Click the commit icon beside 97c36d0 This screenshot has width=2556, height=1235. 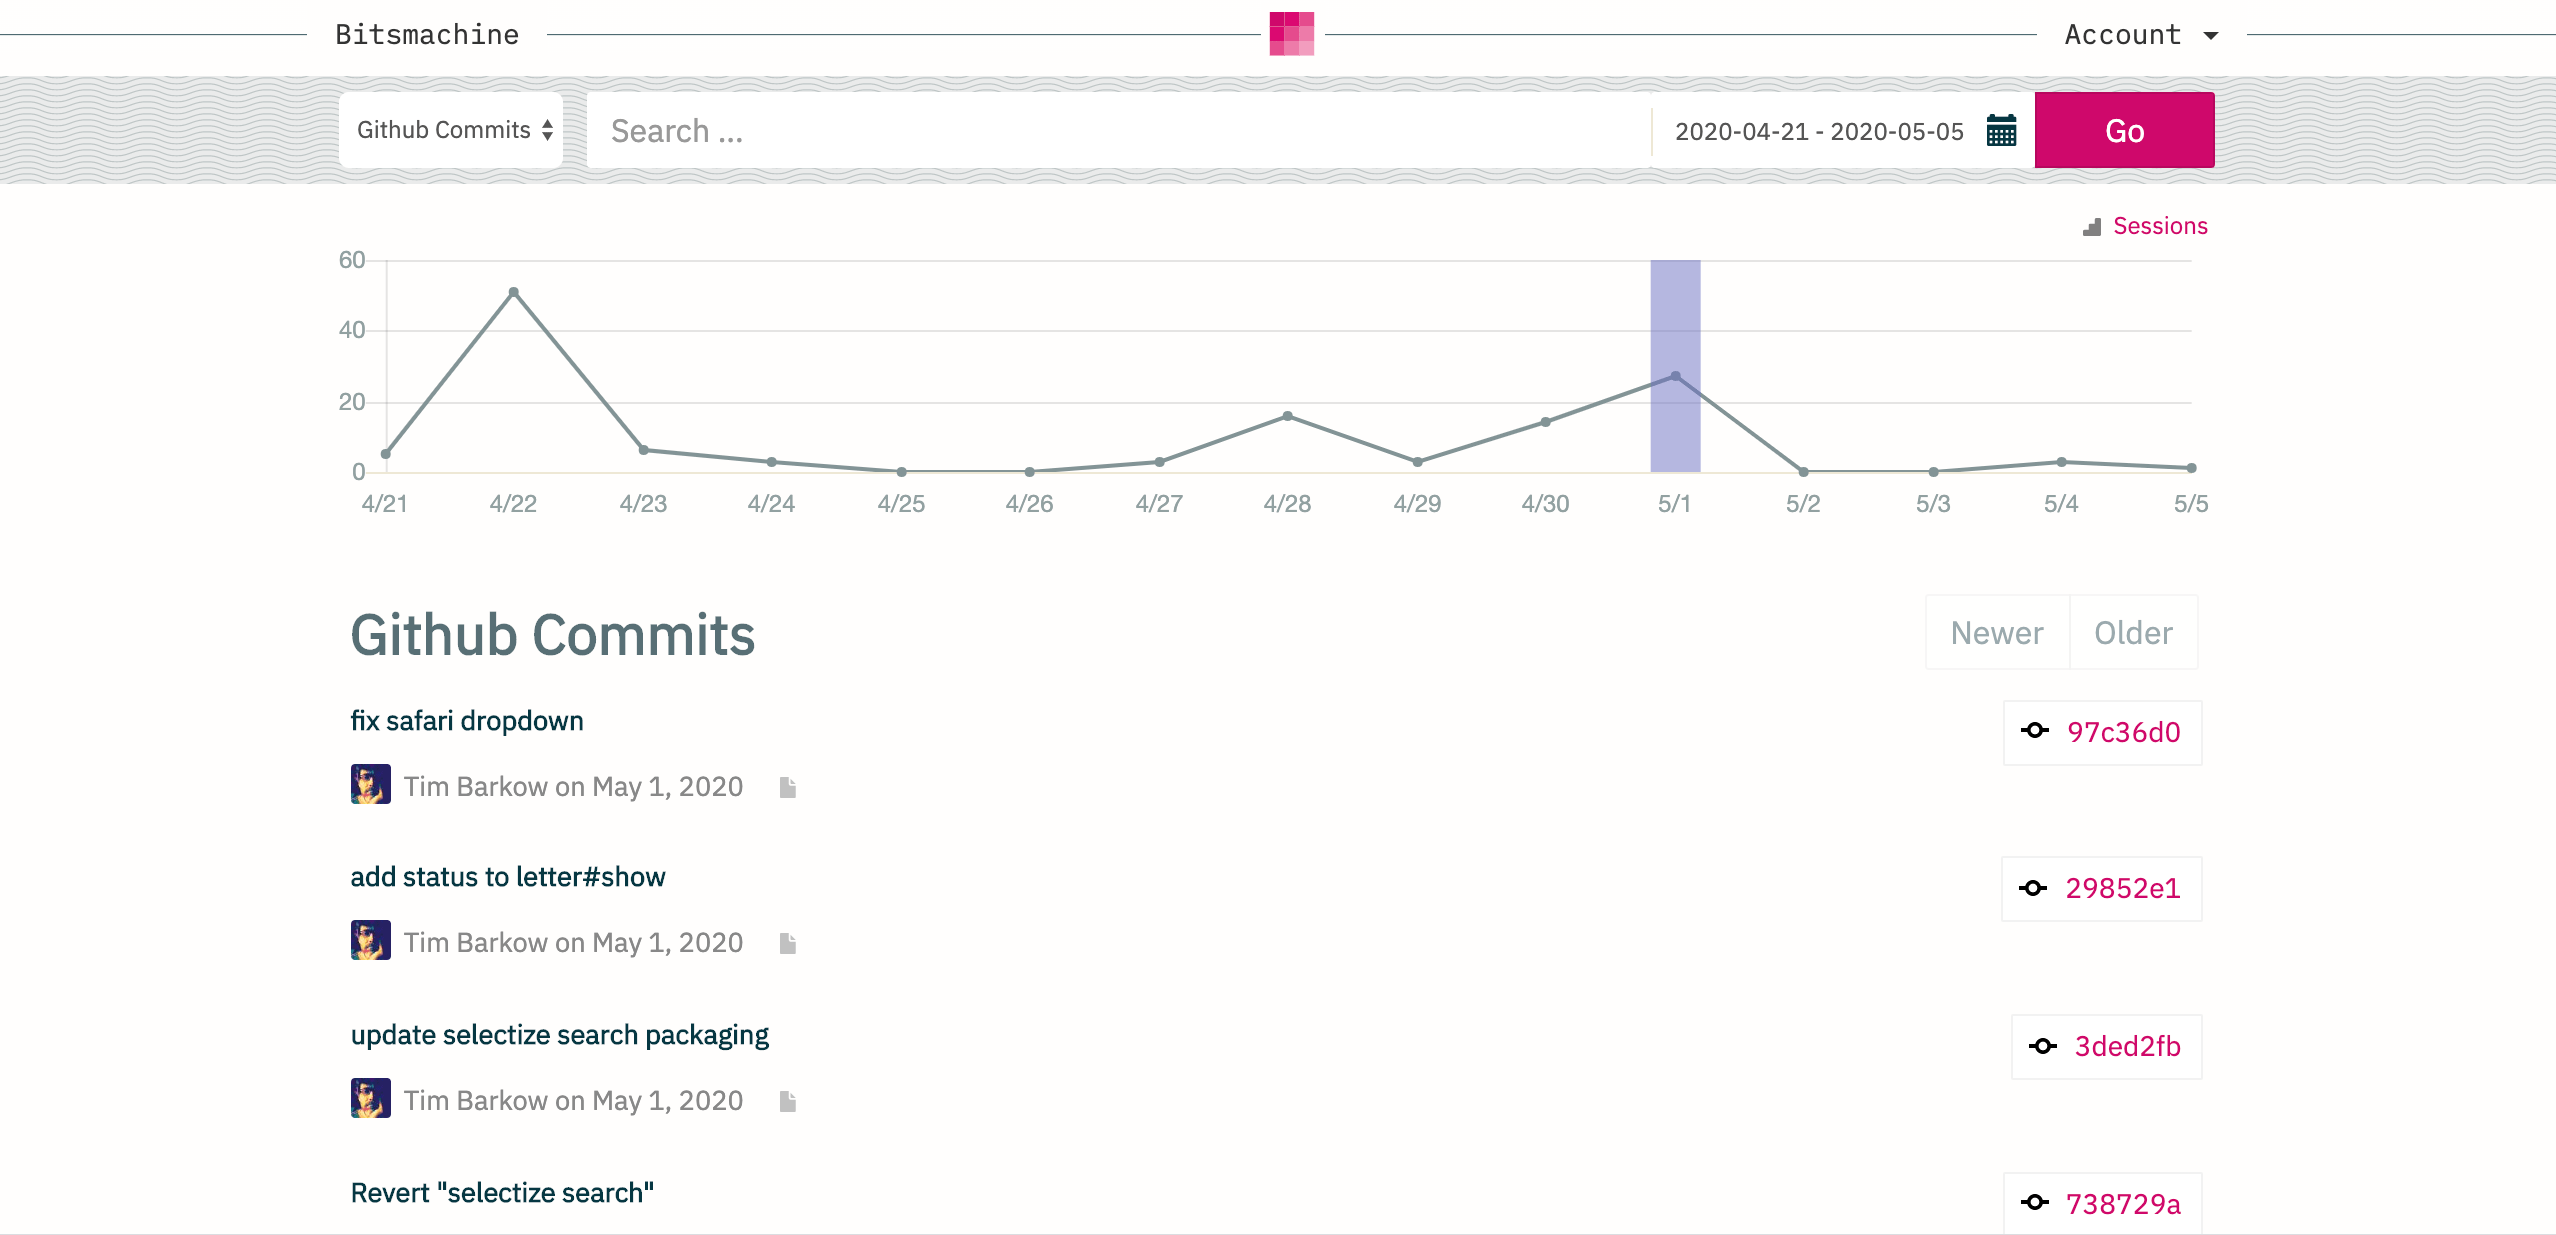coord(2035,731)
